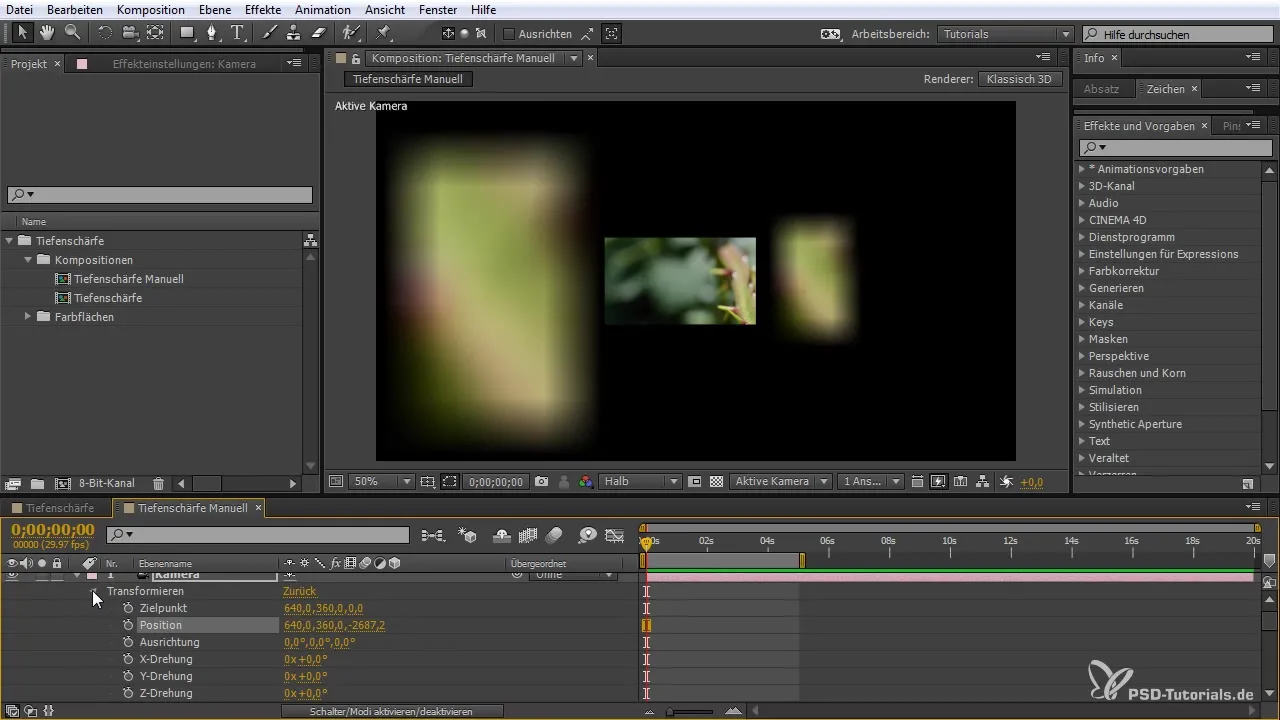Toggle the transparency grid in viewer

tap(716, 481)
